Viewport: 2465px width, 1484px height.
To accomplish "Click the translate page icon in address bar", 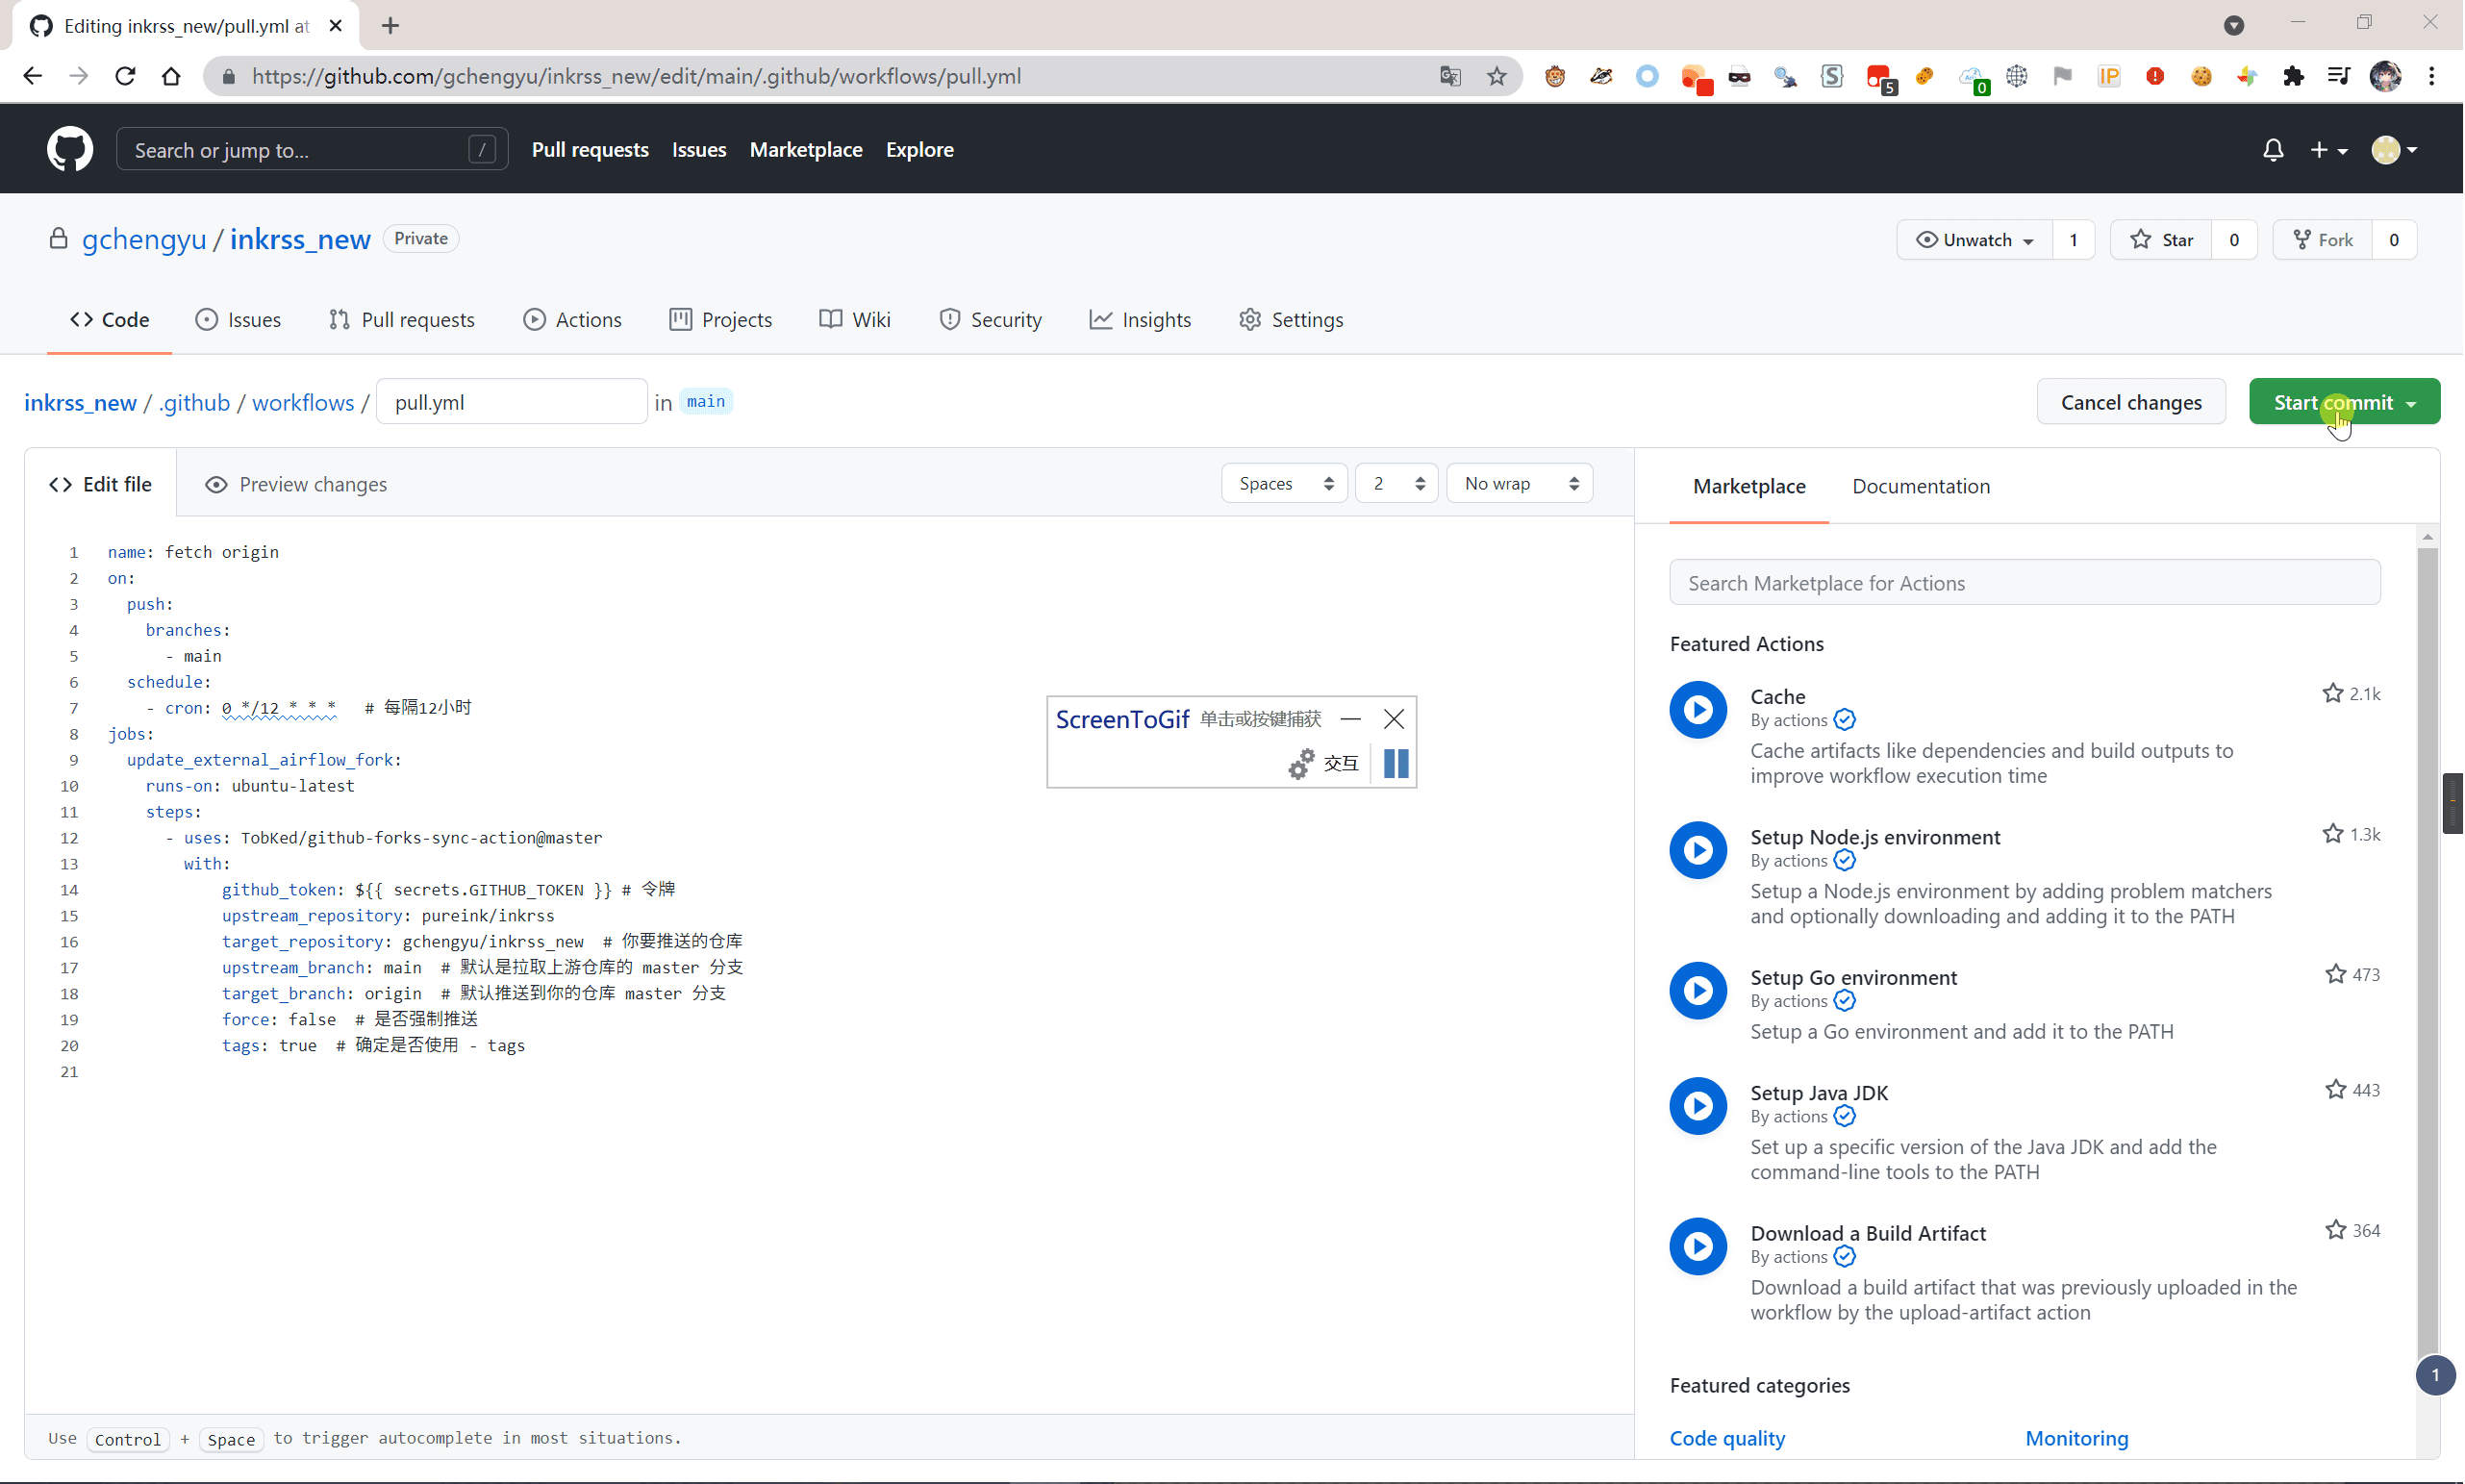I will [x=1449, y=76].
